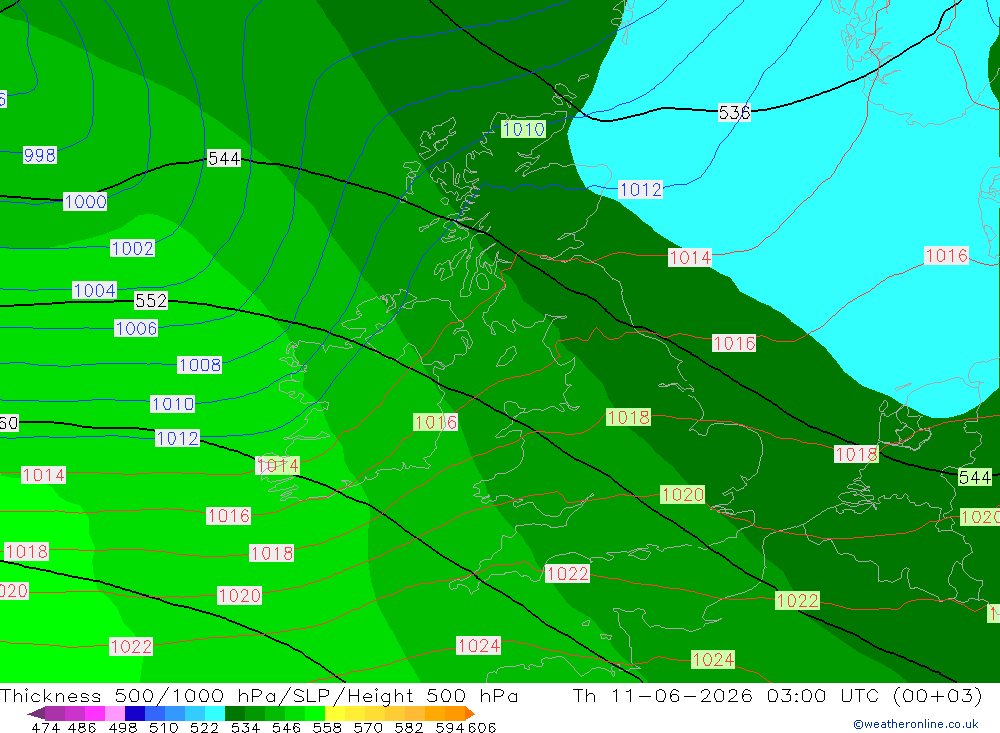This screenshot has height=733, width=1000.
Task: Click the 1024 label with green background
Action: click(x=713, y=660)
